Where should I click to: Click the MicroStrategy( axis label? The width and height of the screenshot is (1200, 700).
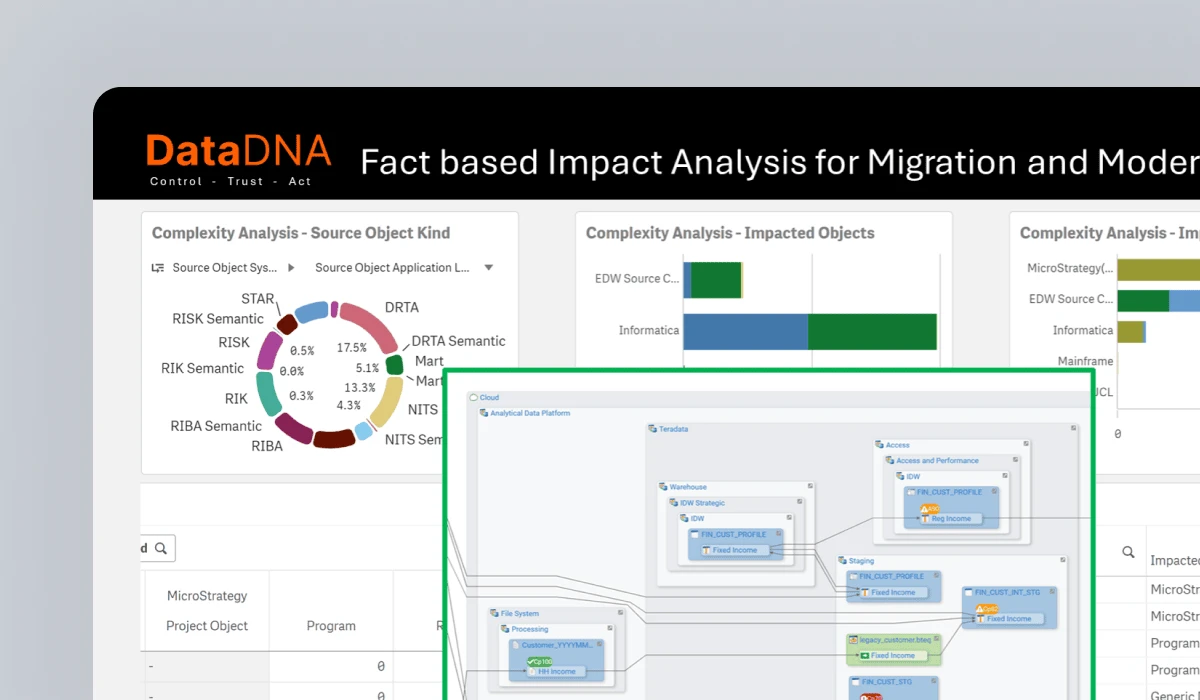[x=1070, y=268]
